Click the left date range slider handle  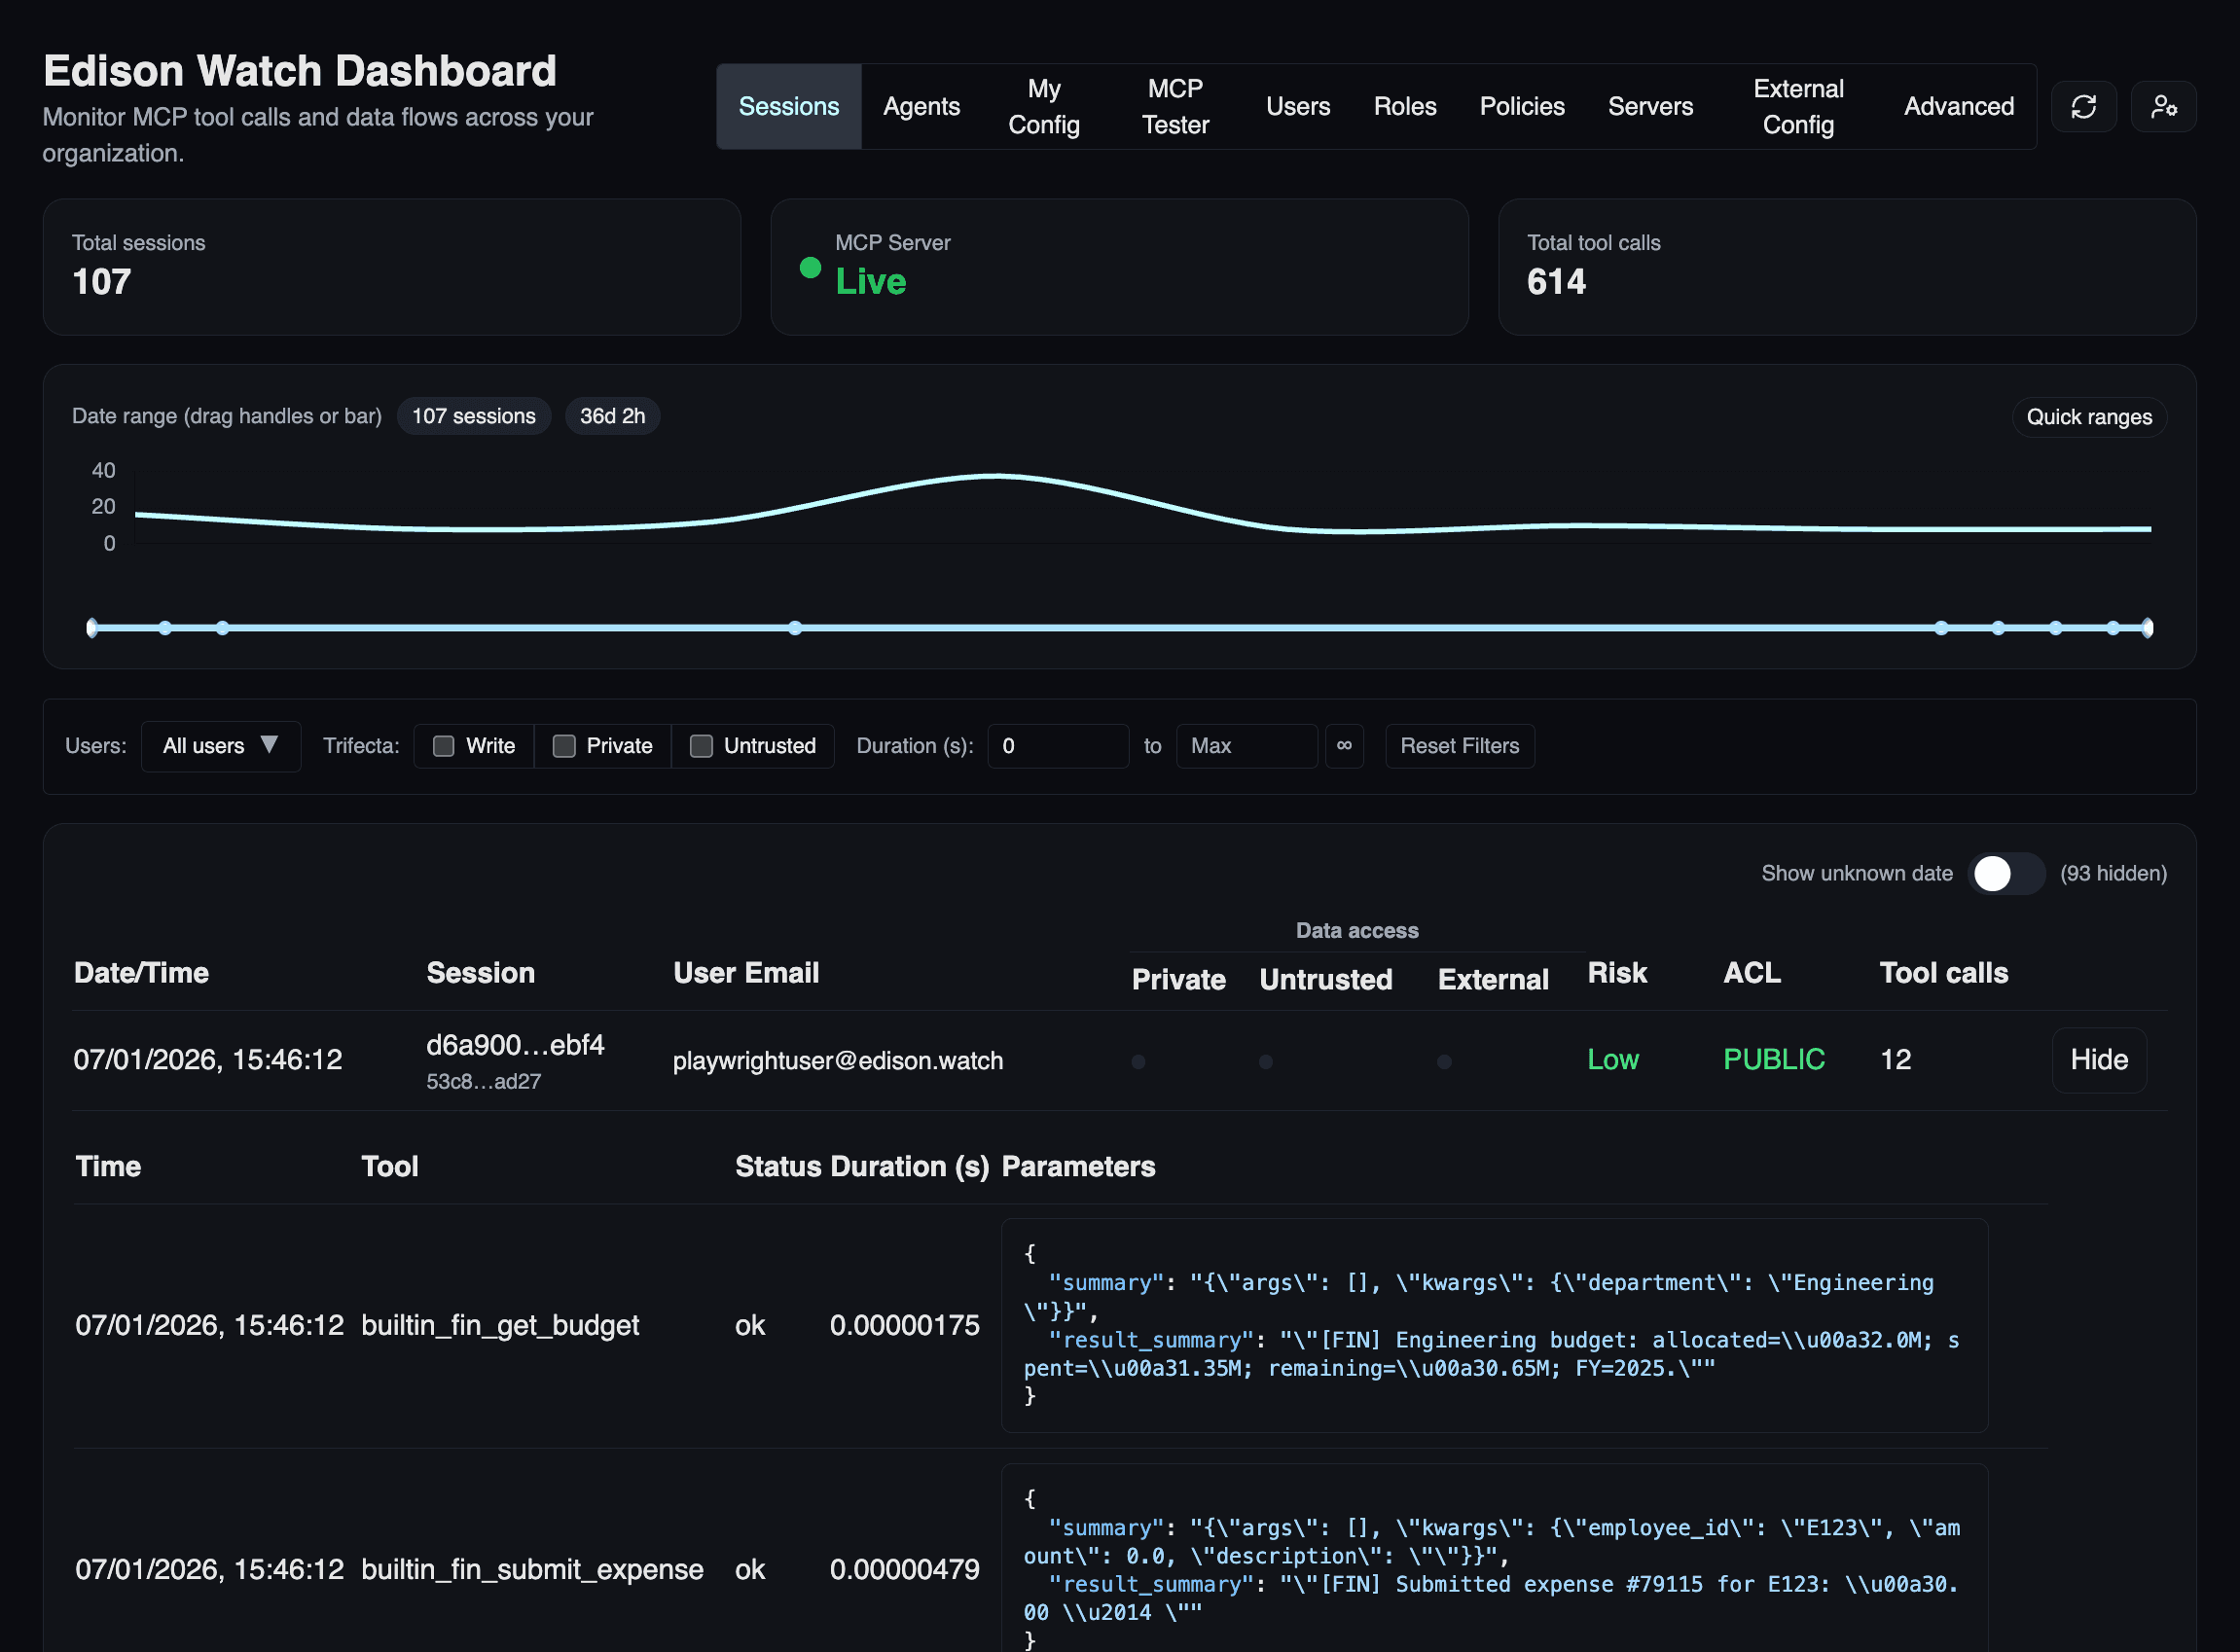coord(92,628)
